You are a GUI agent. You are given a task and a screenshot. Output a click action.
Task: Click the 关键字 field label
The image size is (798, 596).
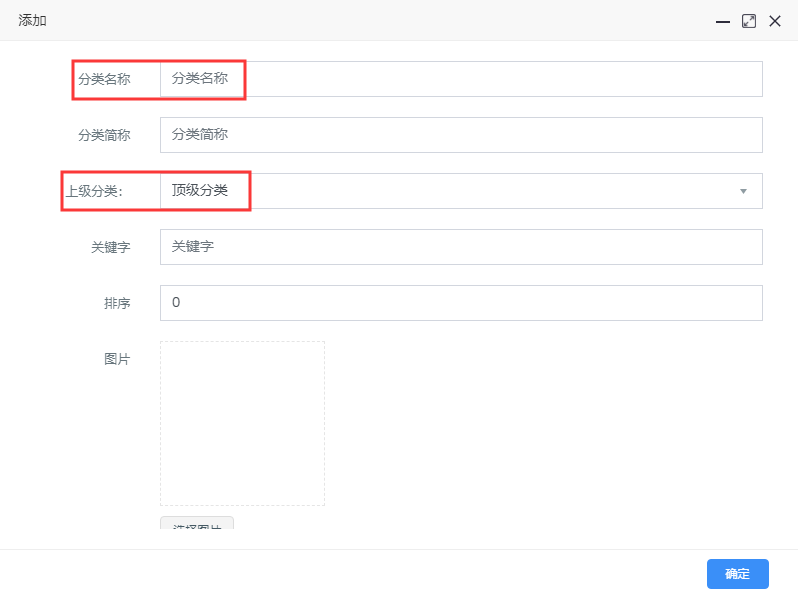click(x=110, y=247)
